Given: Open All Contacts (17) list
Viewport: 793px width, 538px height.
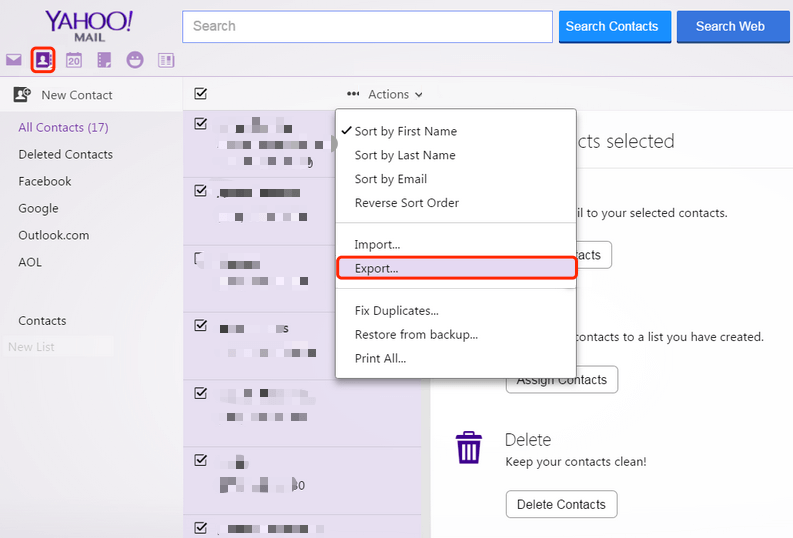Looking at the screenshot, I should pos(63,127).
